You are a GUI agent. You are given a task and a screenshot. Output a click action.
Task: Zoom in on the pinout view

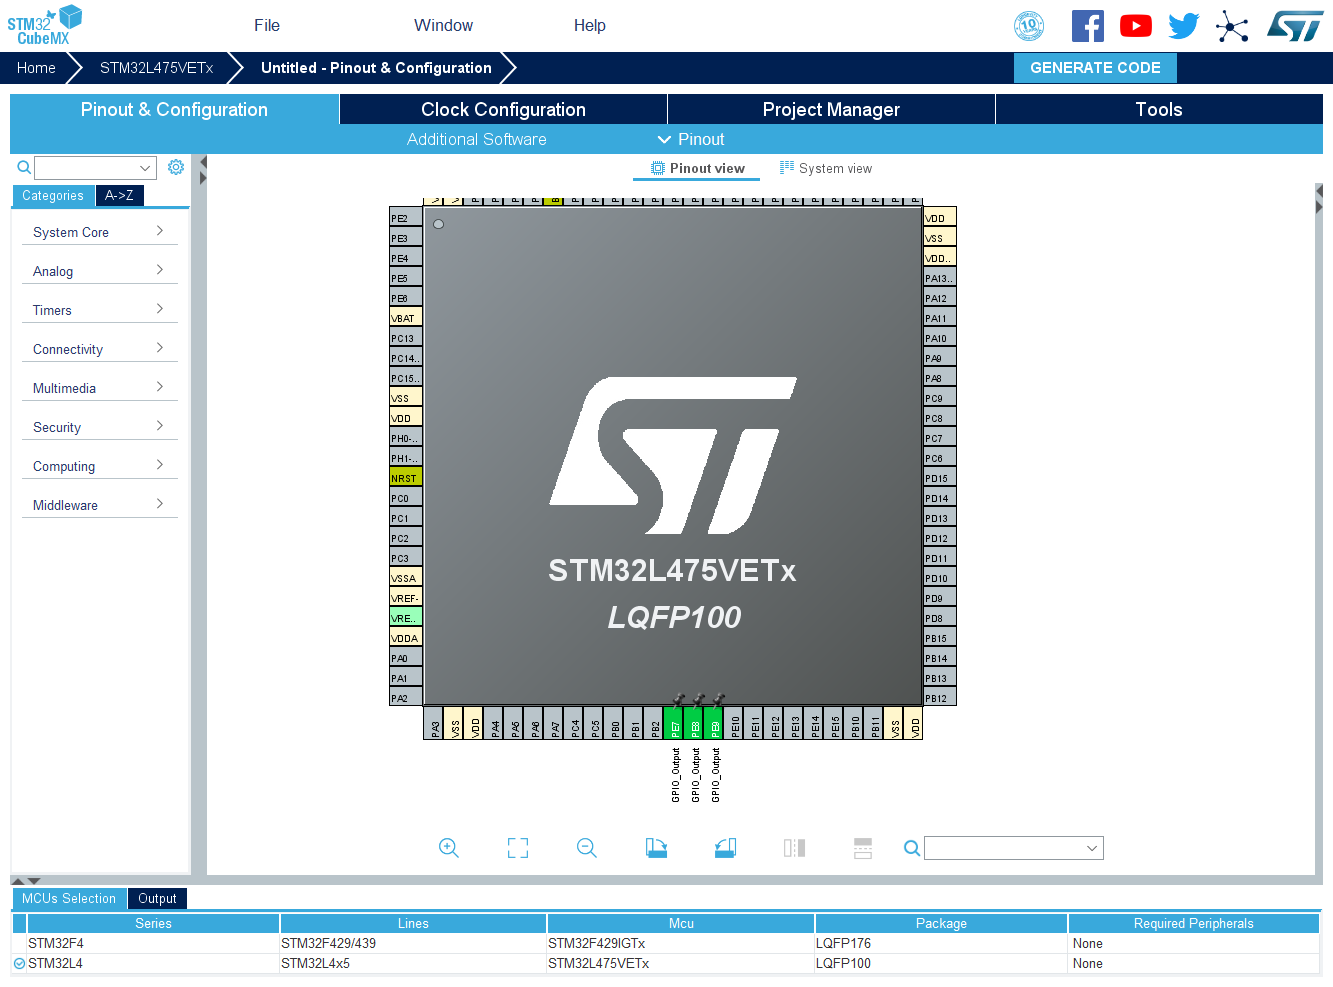pos(449,848)
